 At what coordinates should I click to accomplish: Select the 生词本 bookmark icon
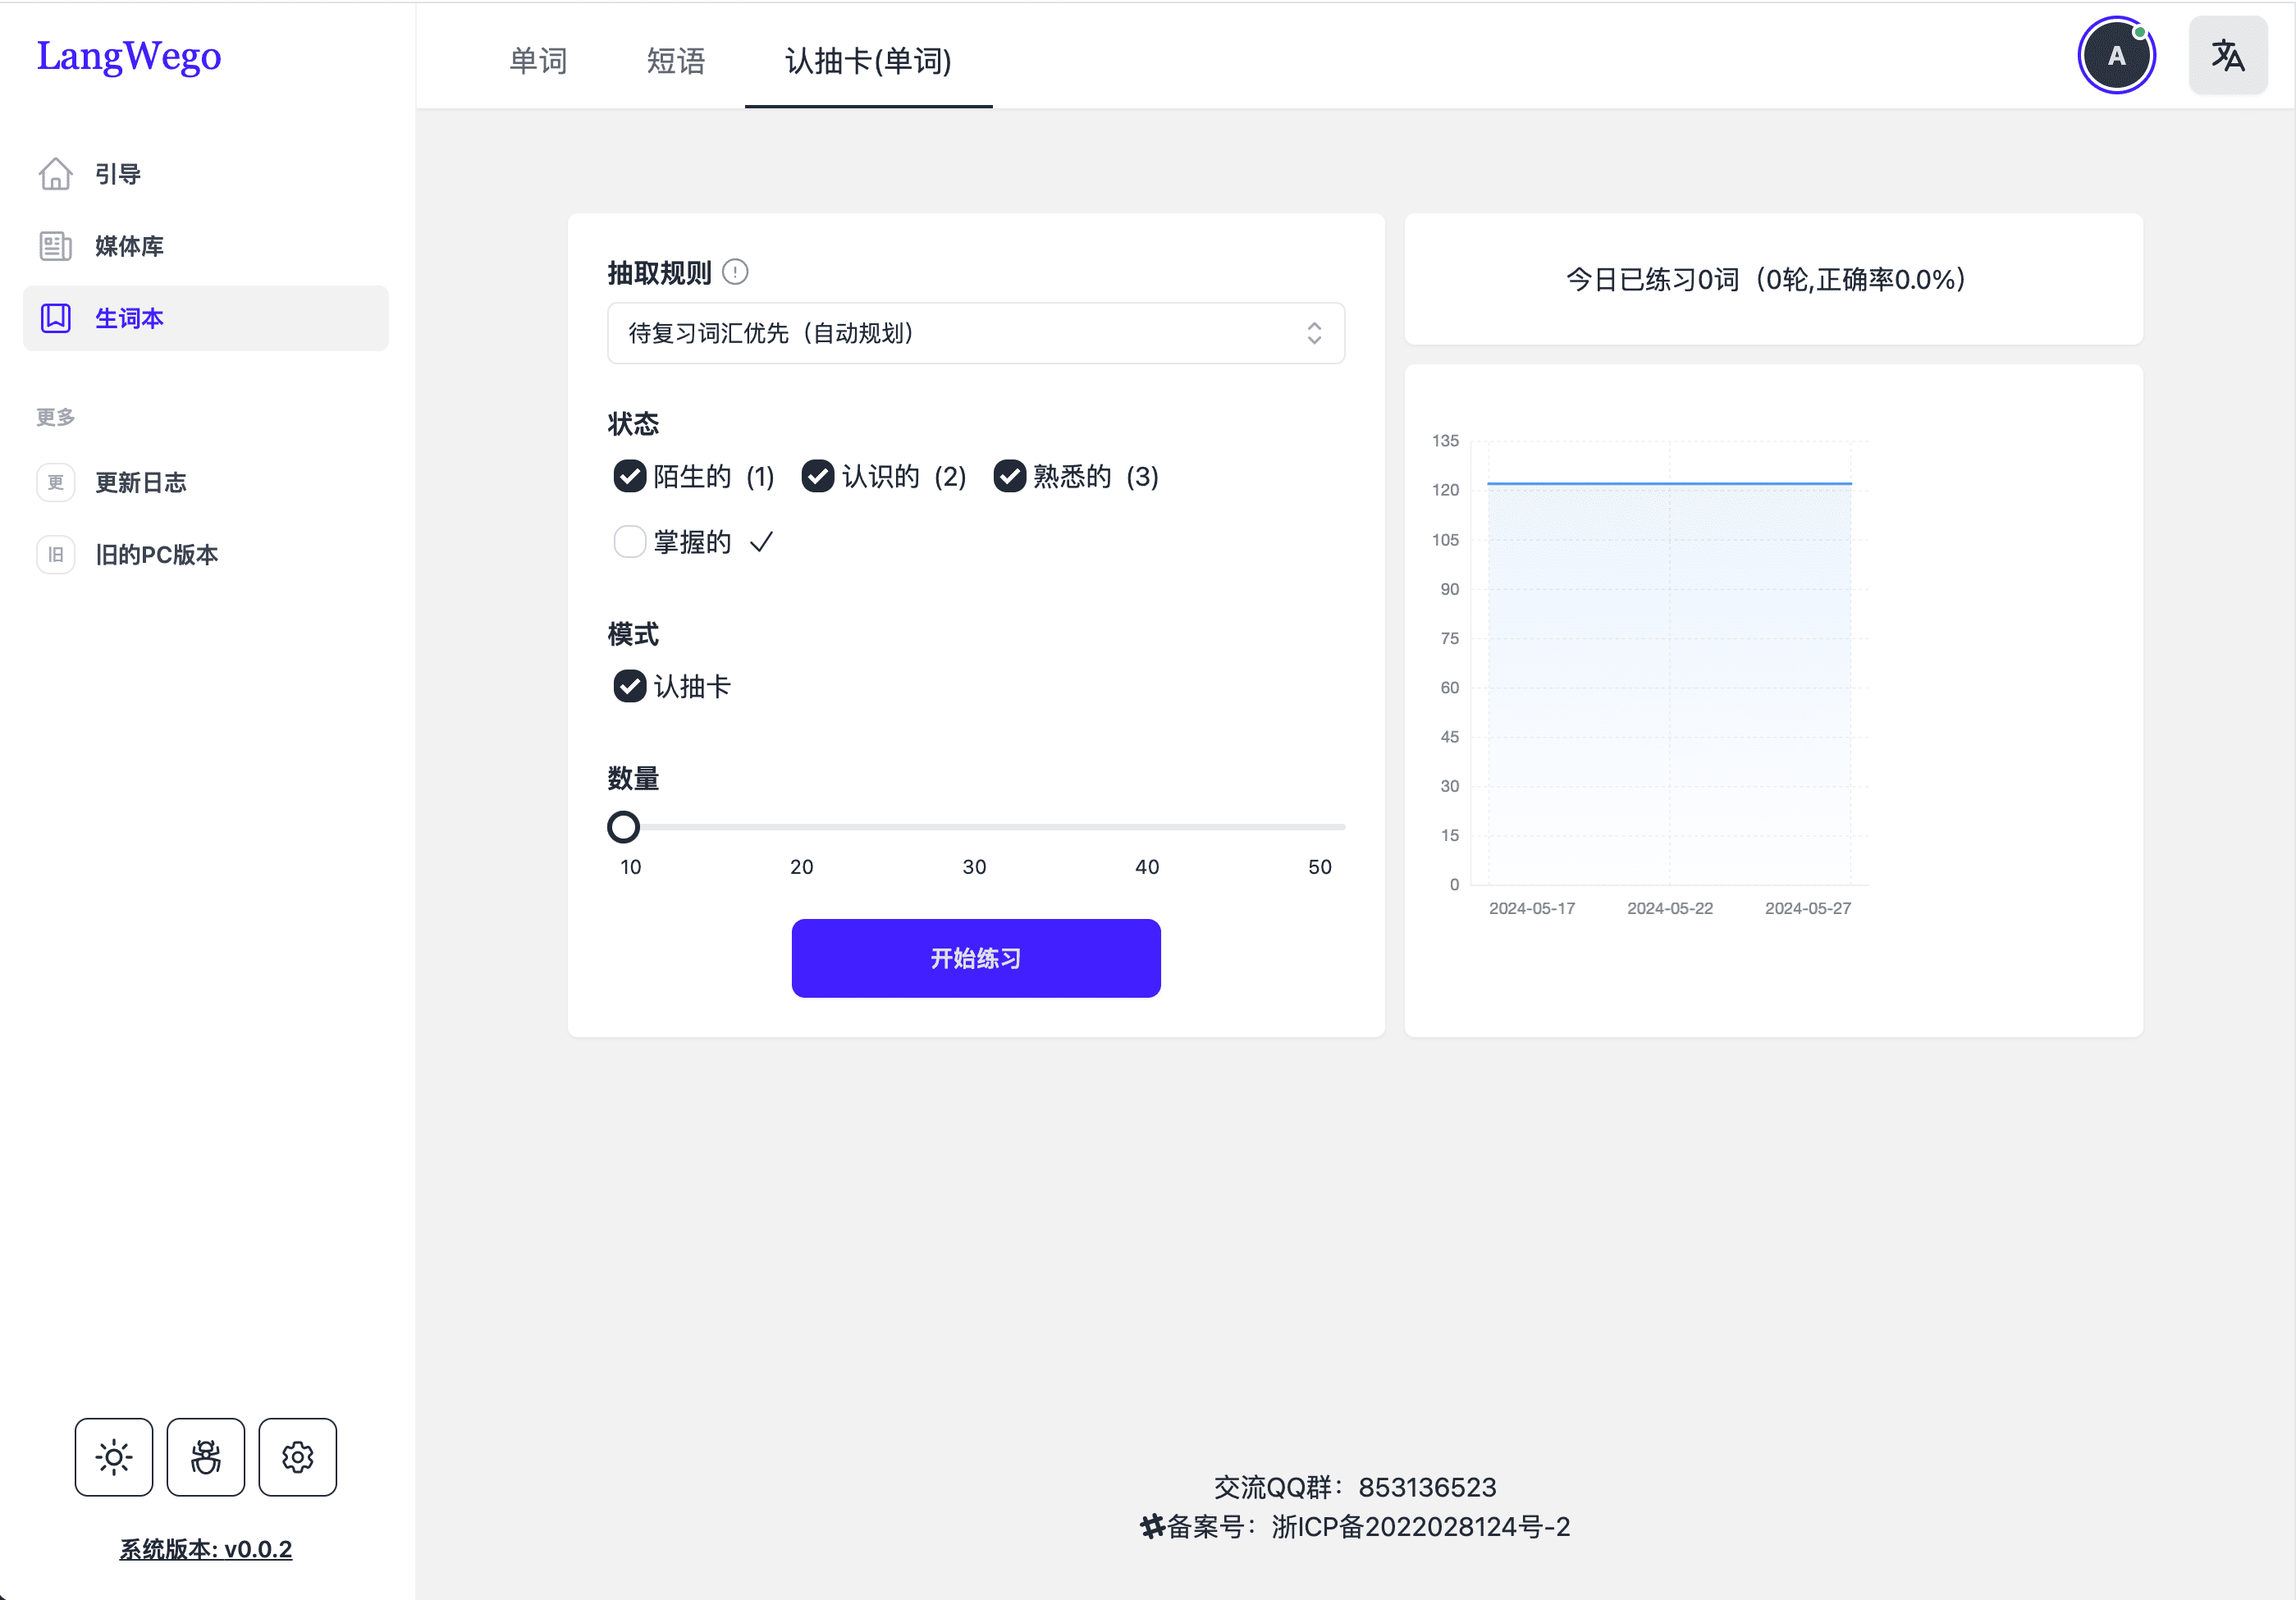(55, 318)
